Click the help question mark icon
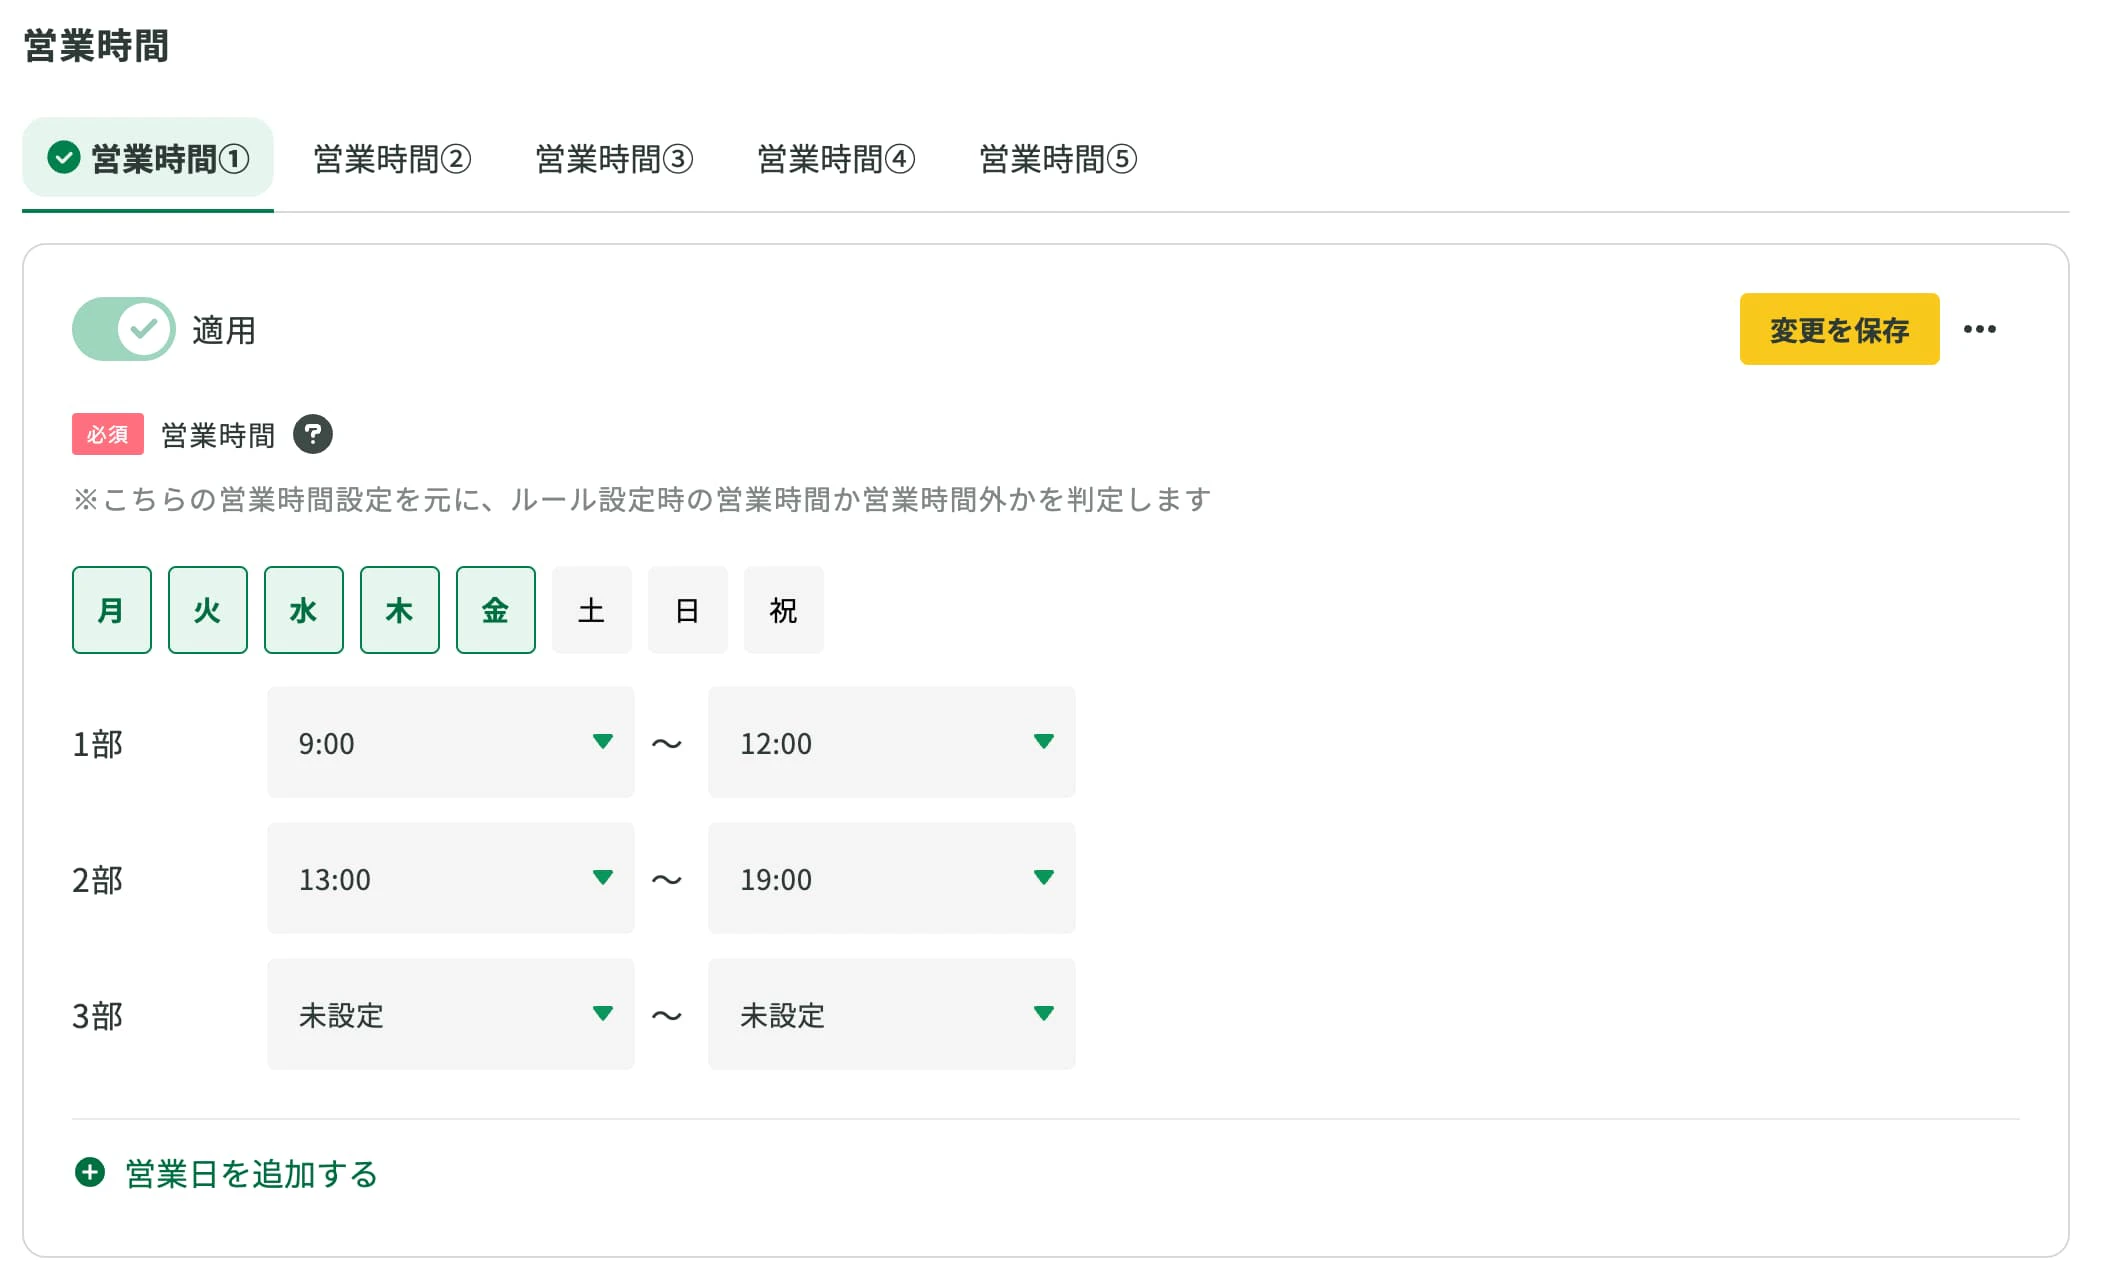This screenshot has height=1288, width=2102. point(312,435)
